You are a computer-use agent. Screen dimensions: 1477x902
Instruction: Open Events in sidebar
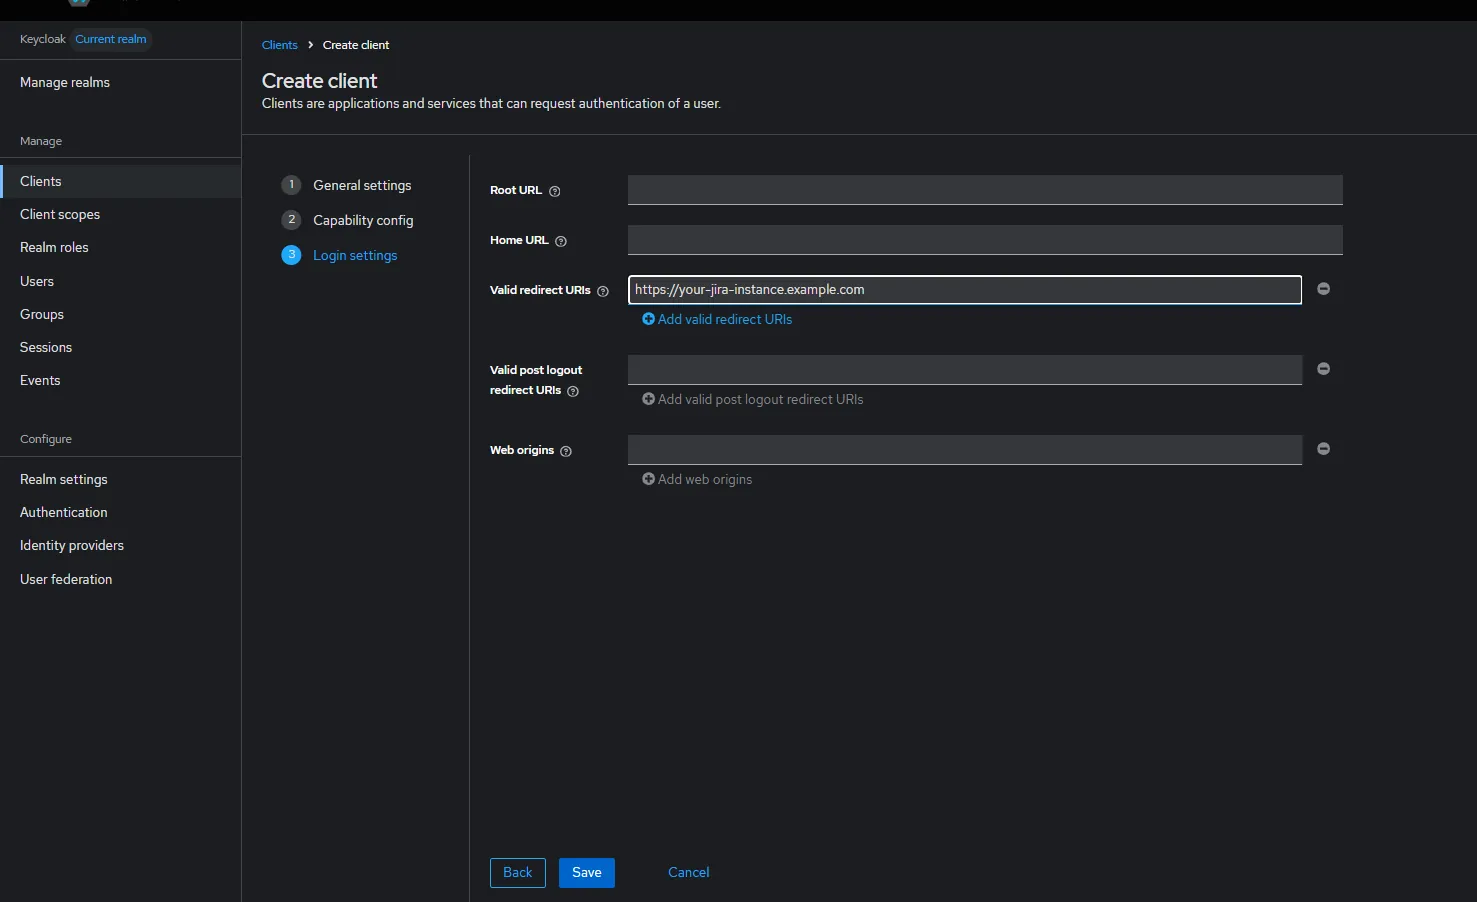120,380
